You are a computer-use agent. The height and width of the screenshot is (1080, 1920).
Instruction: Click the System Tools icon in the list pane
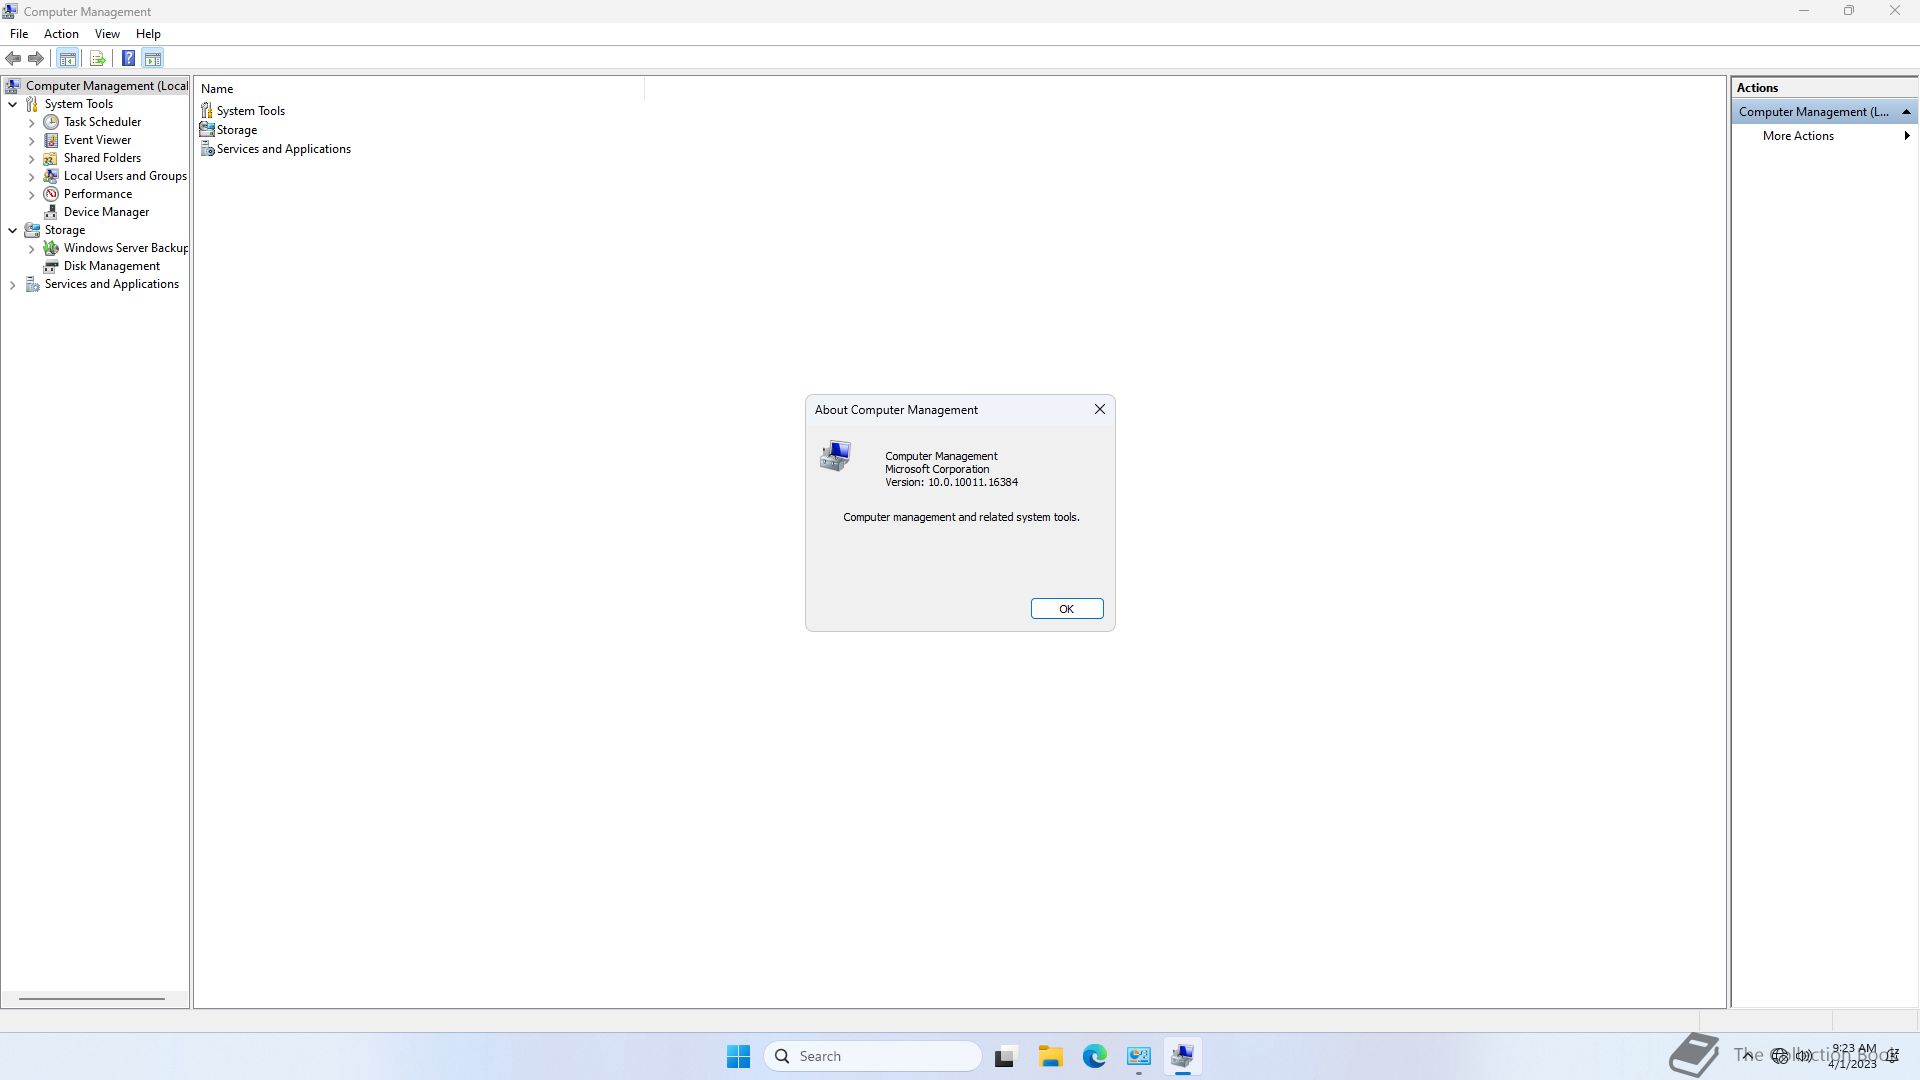click(207, 111)
